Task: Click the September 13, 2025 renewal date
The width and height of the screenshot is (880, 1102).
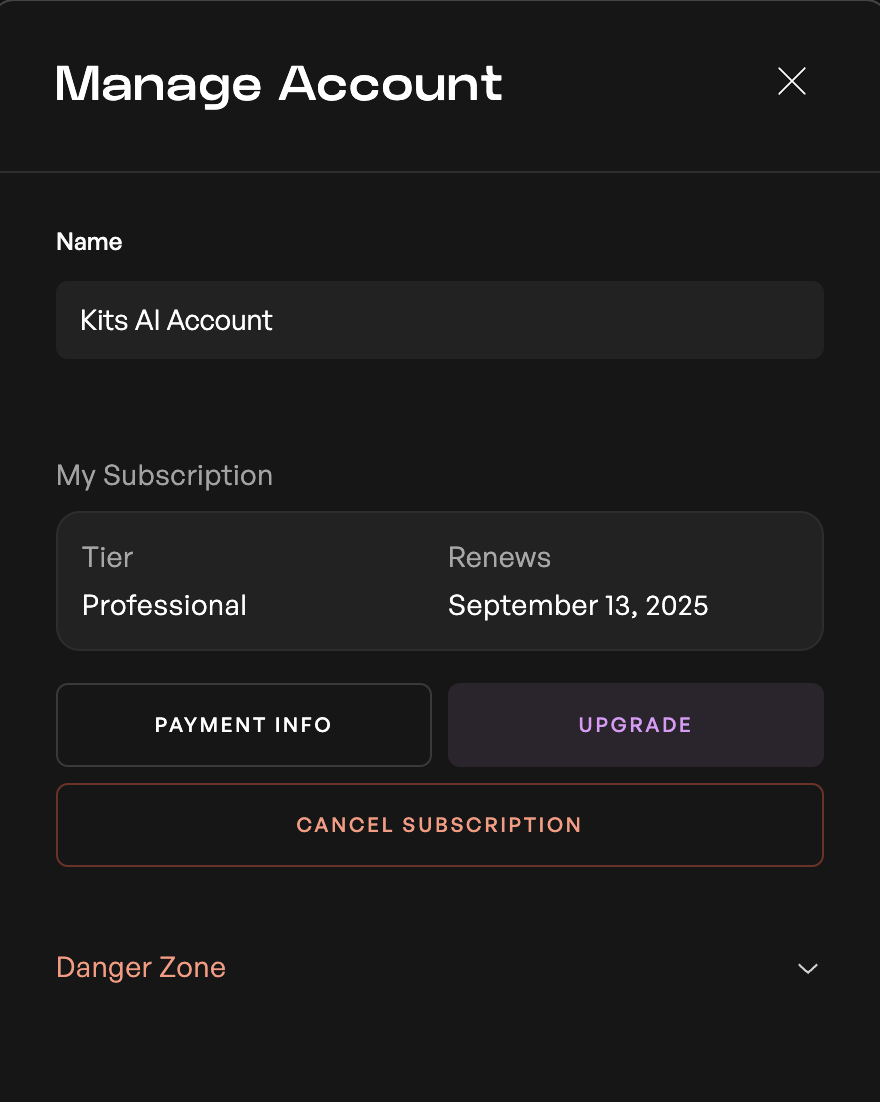Action: click(578, 605)
